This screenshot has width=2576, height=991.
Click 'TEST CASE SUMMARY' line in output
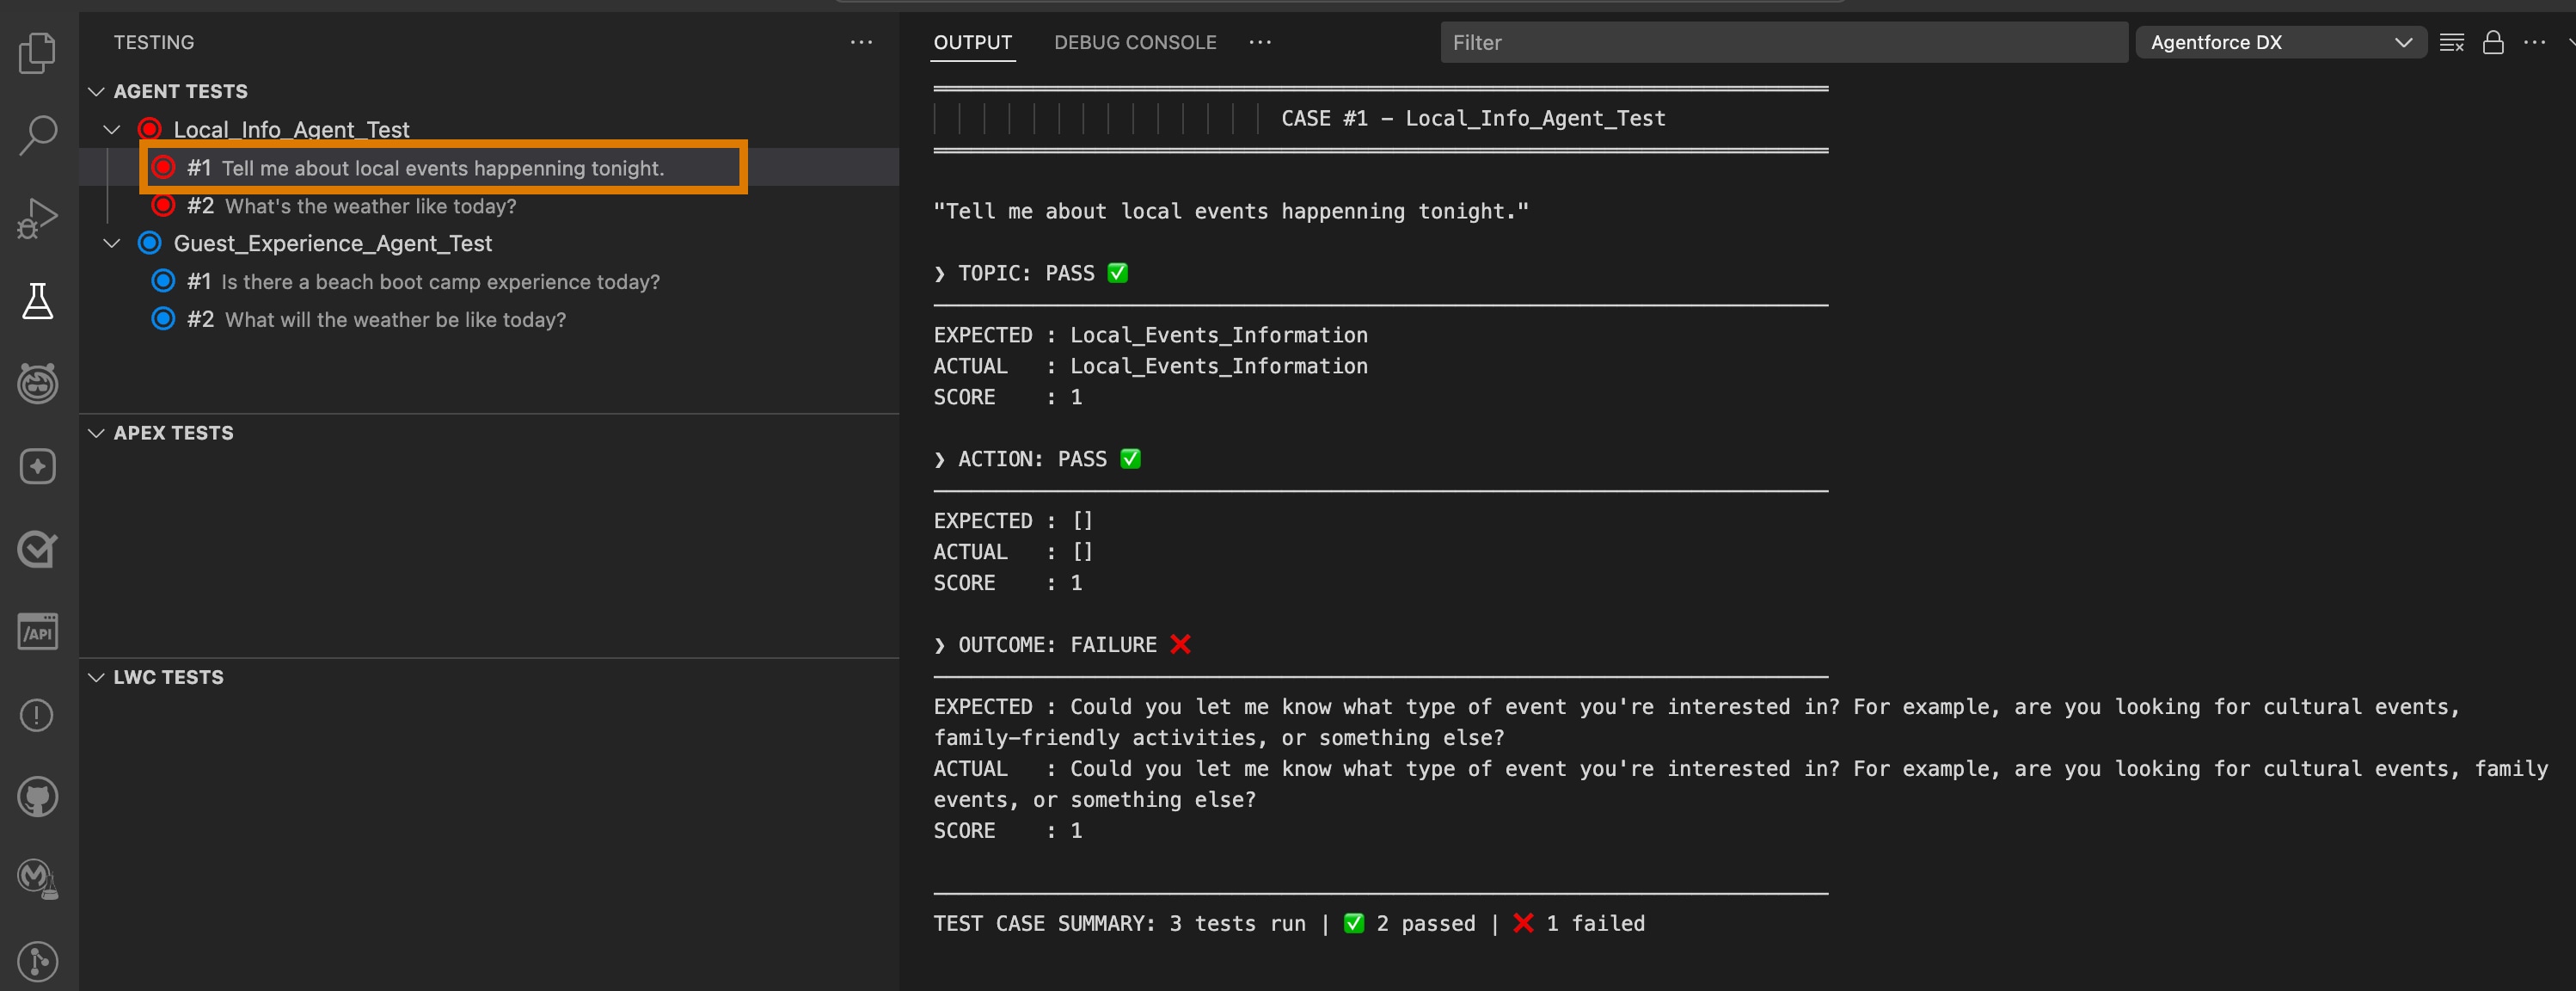point(1289,923)
